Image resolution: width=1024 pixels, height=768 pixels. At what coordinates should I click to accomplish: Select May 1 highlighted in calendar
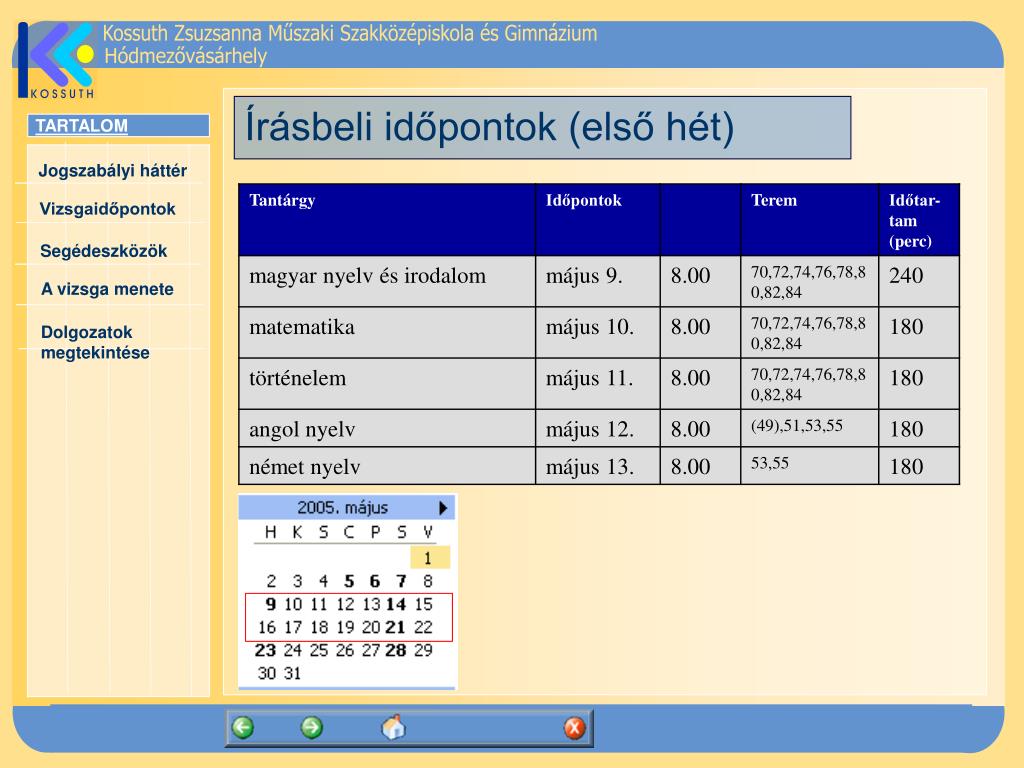(429, 558)
